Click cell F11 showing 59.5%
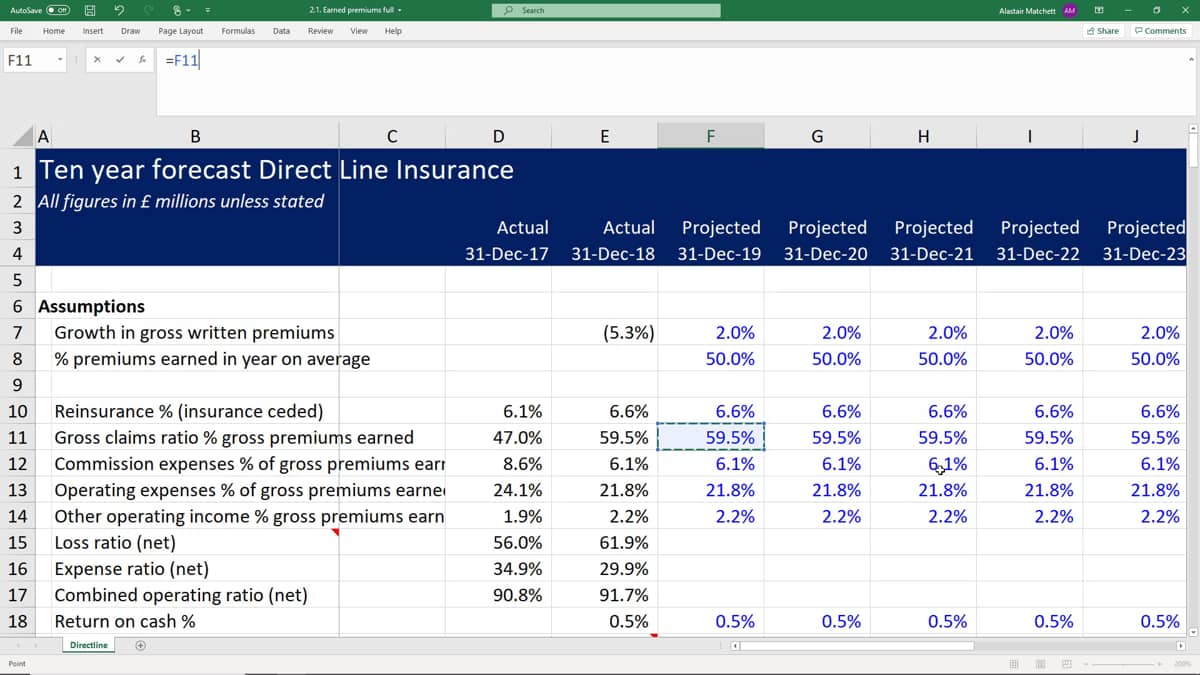The height and width of the screenshot is (675, 1200). [711, 437]
